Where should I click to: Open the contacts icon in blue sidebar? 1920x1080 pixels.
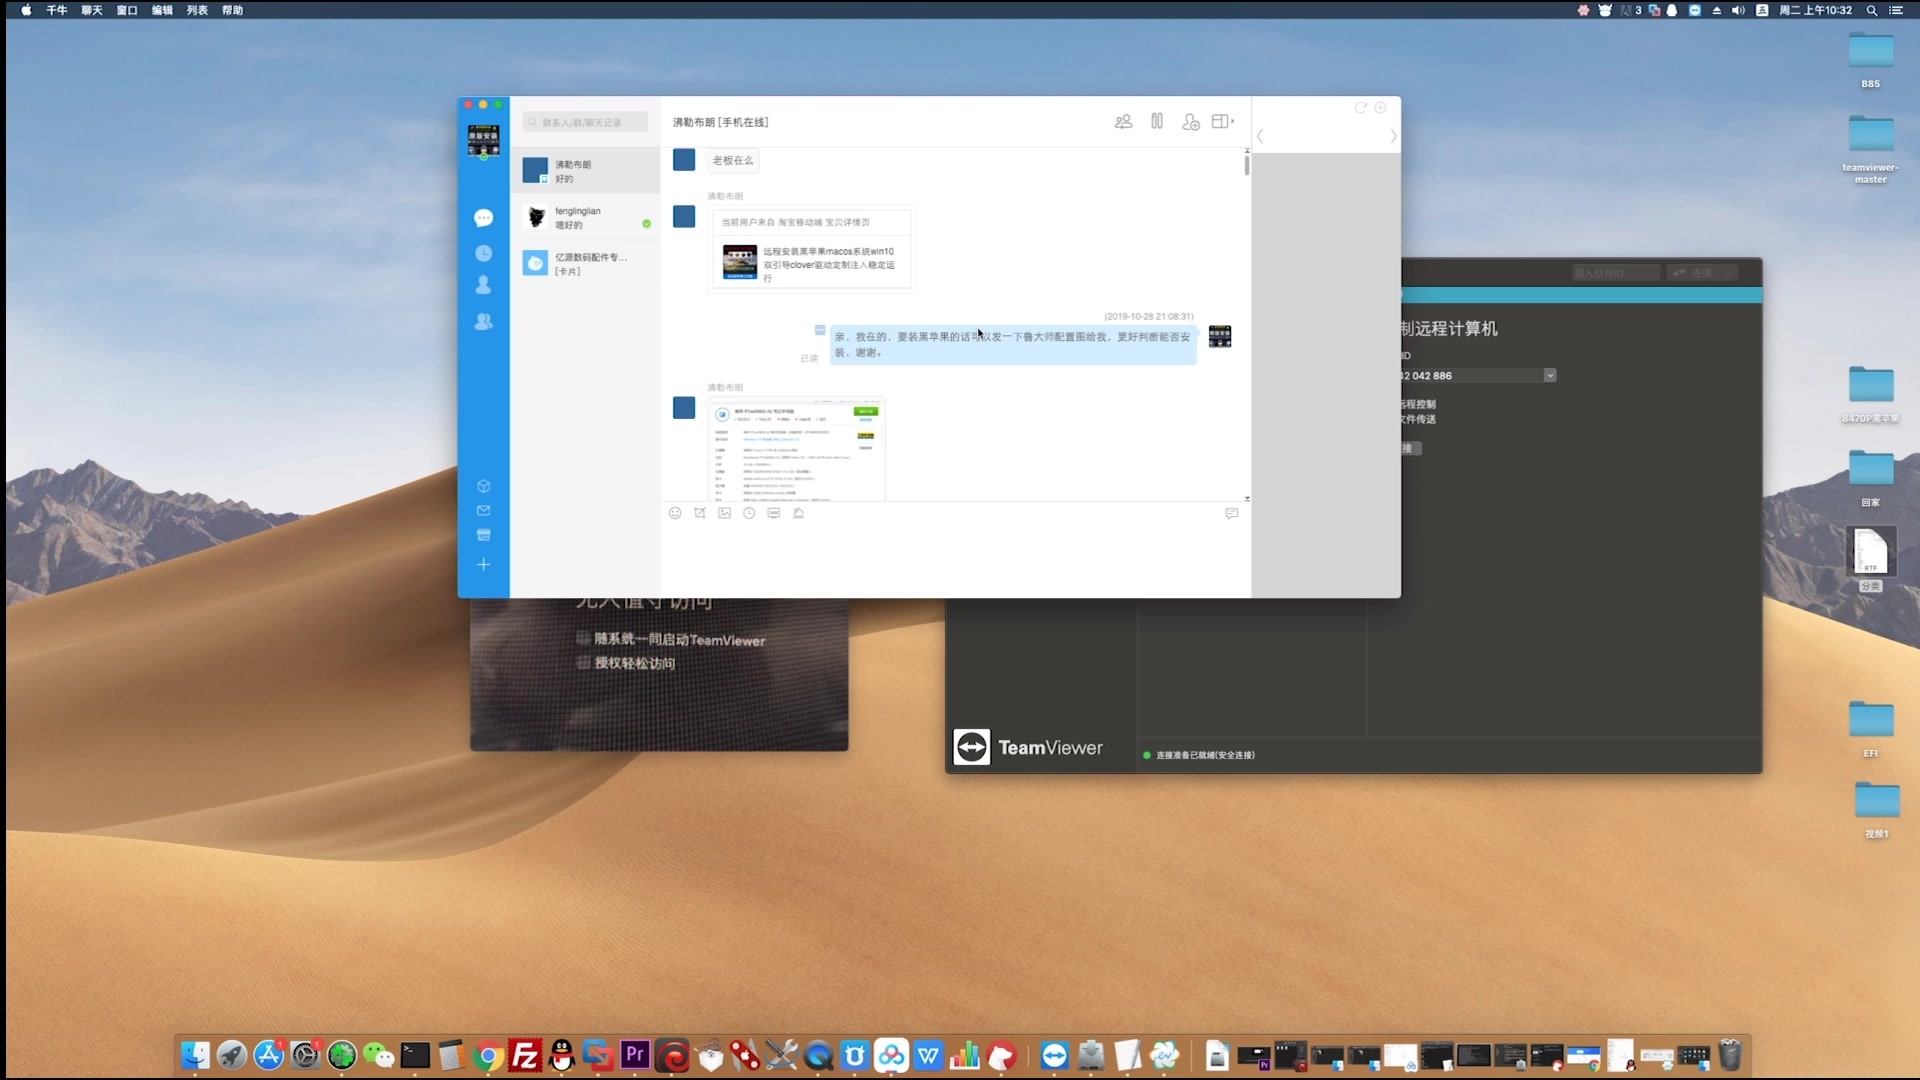[x=483, y=286]
